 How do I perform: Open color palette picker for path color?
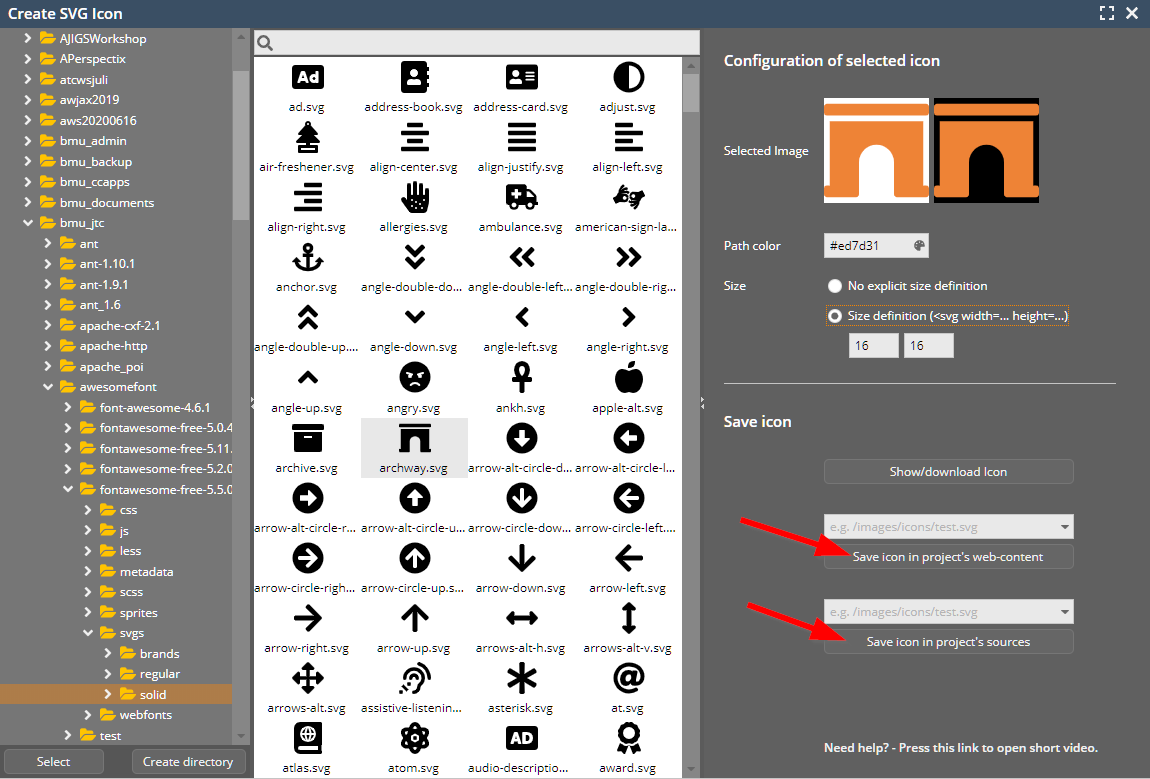point(920,246)
